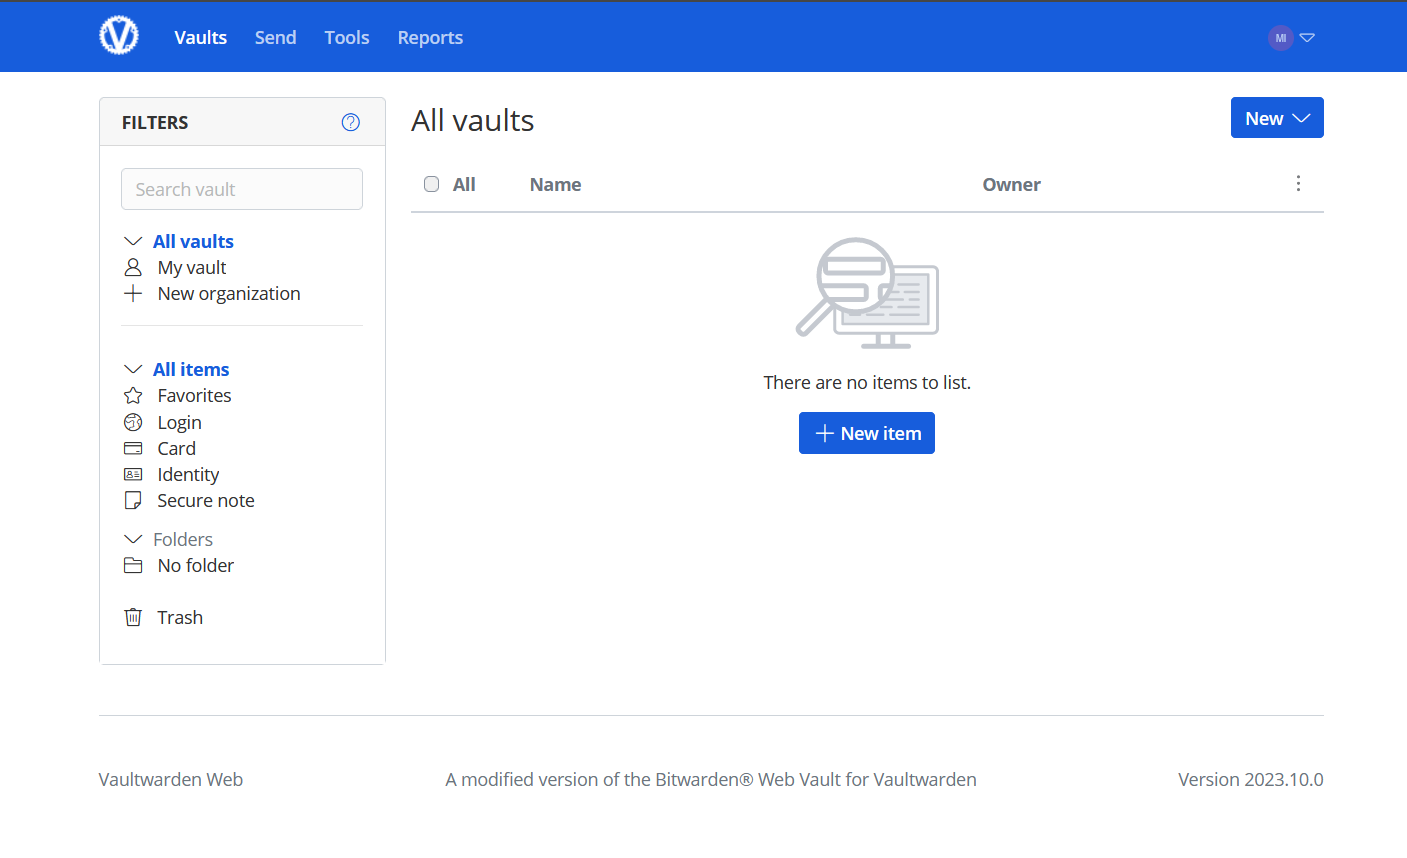Open the account avatar menu
Screen dimensions: 1407x858
pos(1280,37)
